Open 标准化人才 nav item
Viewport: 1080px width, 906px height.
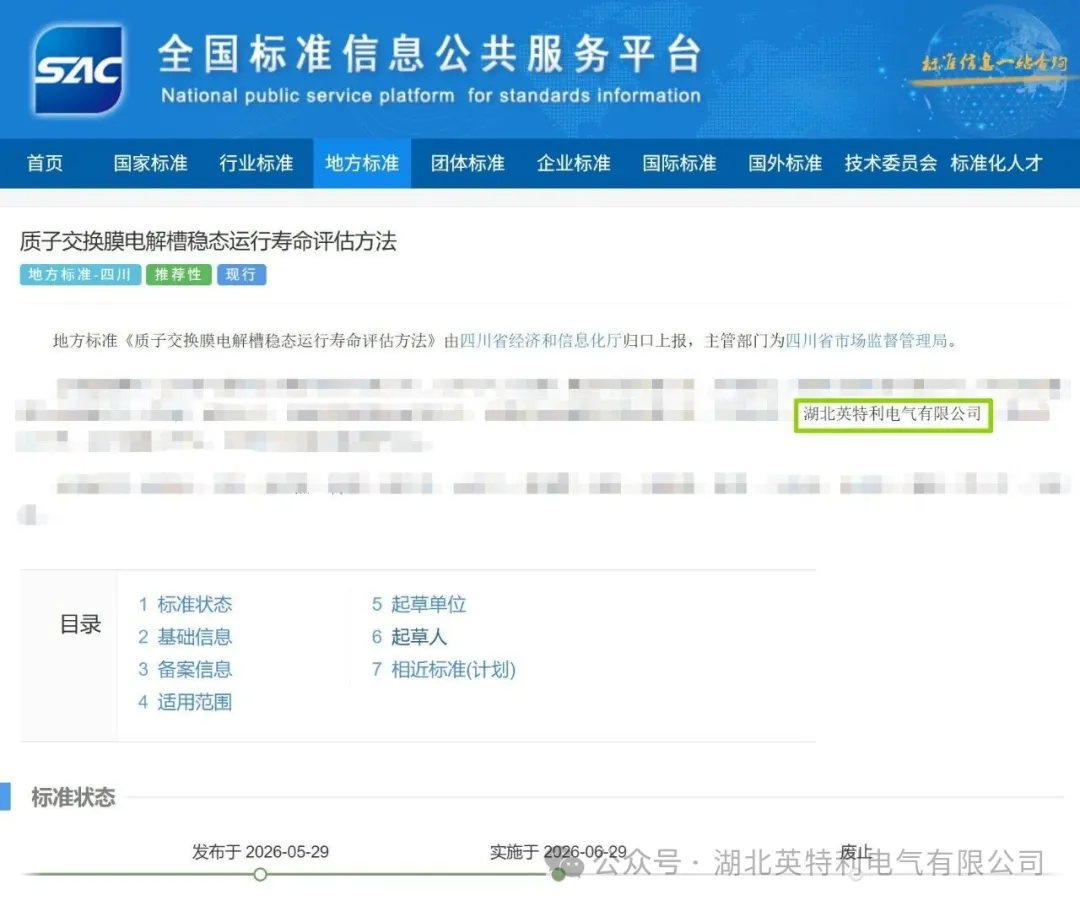pyautogui.click(x=996, y=163)
